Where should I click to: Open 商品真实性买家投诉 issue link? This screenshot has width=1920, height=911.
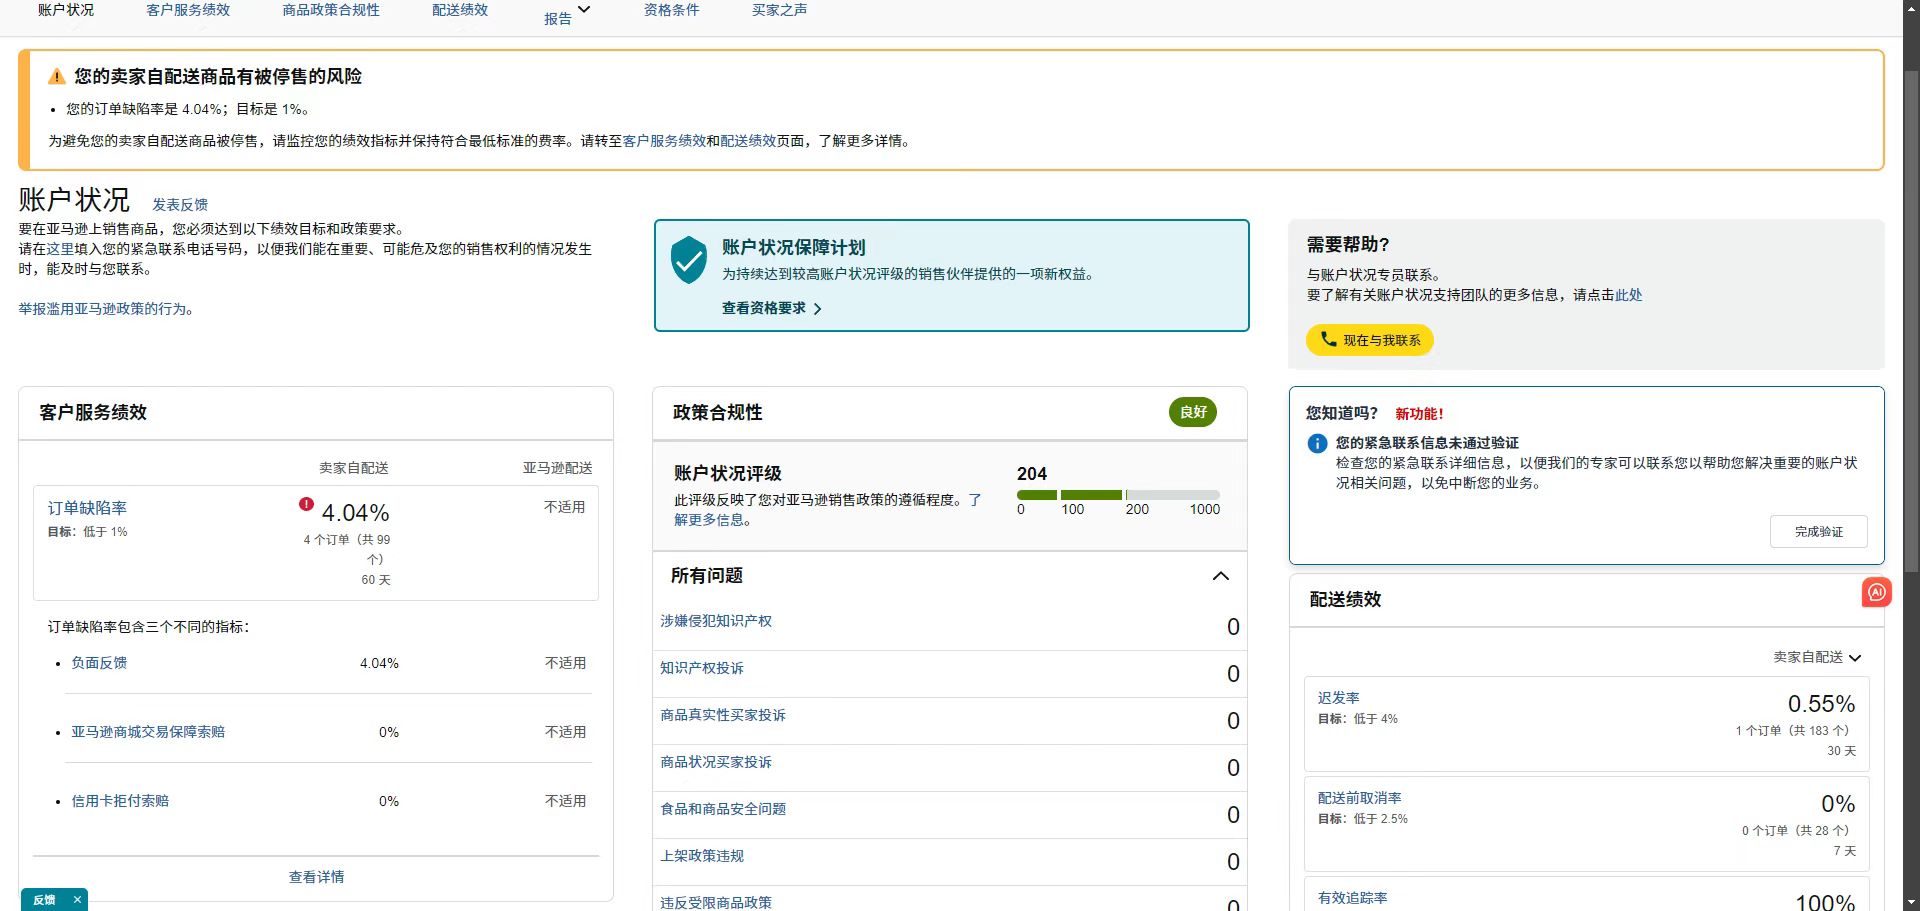coord(723,715)
